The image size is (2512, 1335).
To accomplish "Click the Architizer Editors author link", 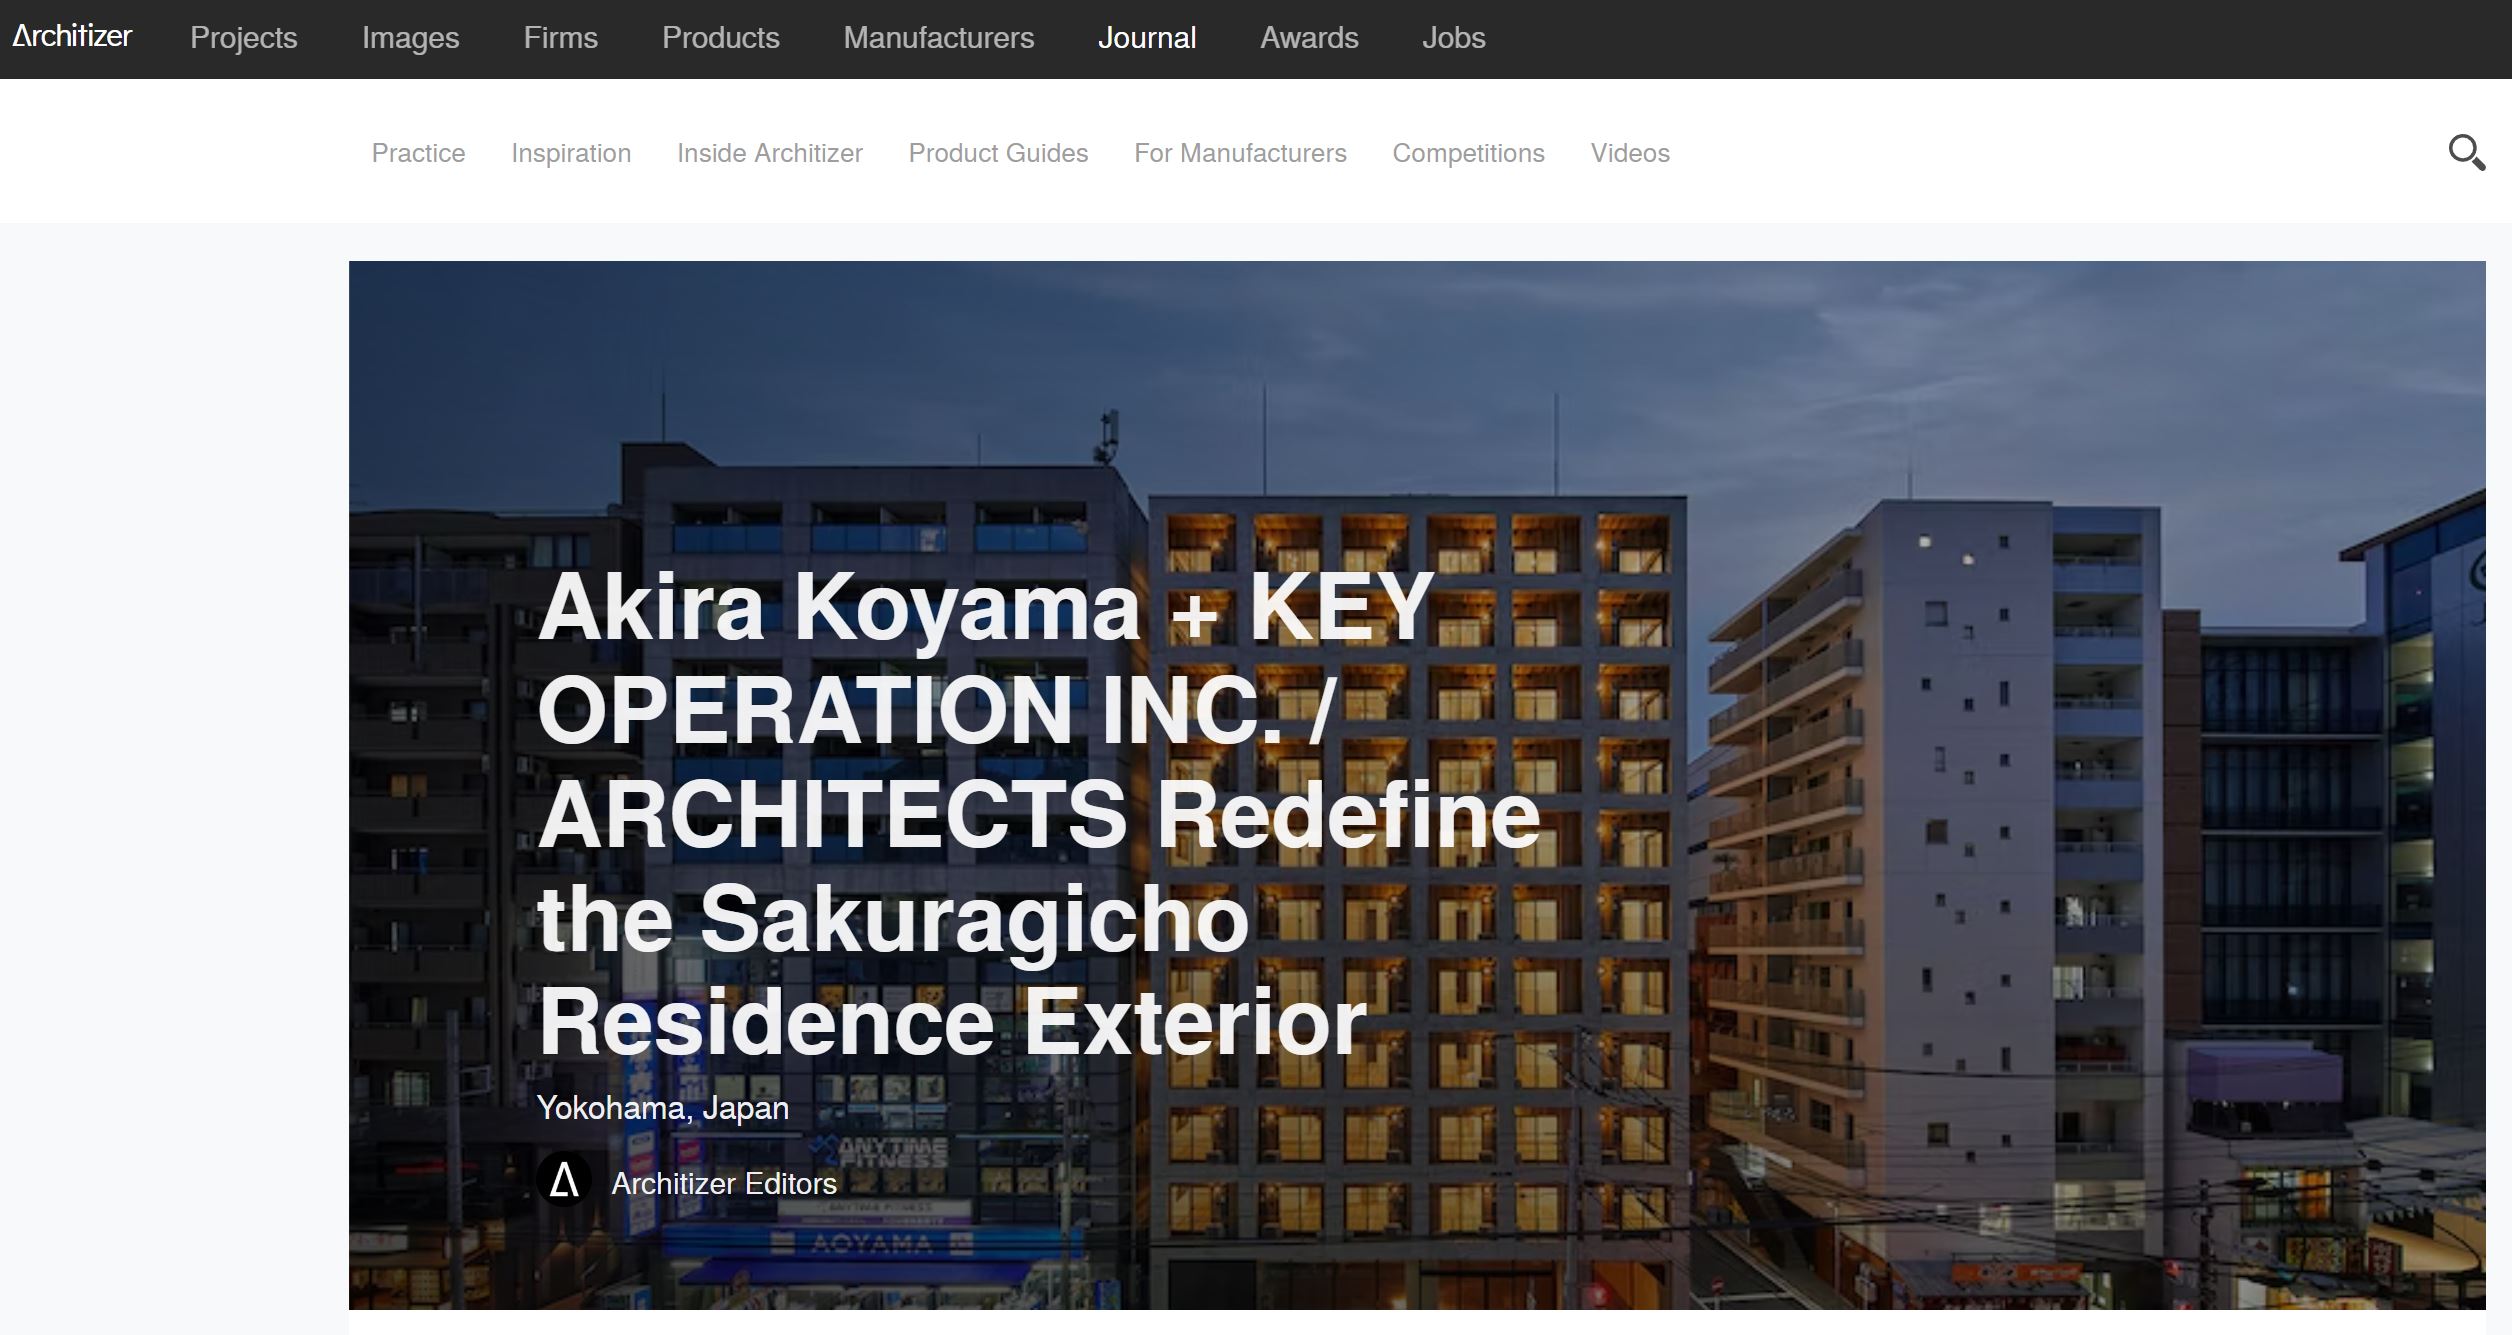I will 724,1183.
